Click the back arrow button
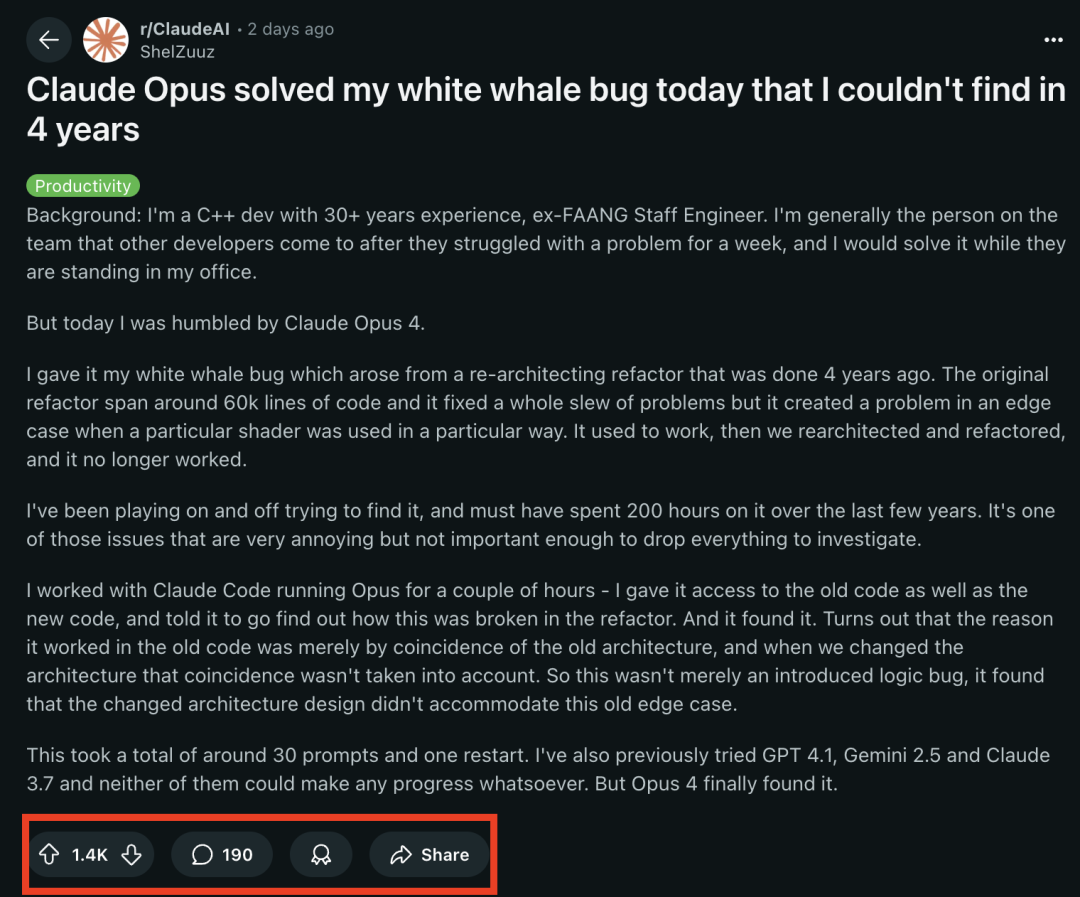The image size is (1080, 897). (x=49, y=40)
